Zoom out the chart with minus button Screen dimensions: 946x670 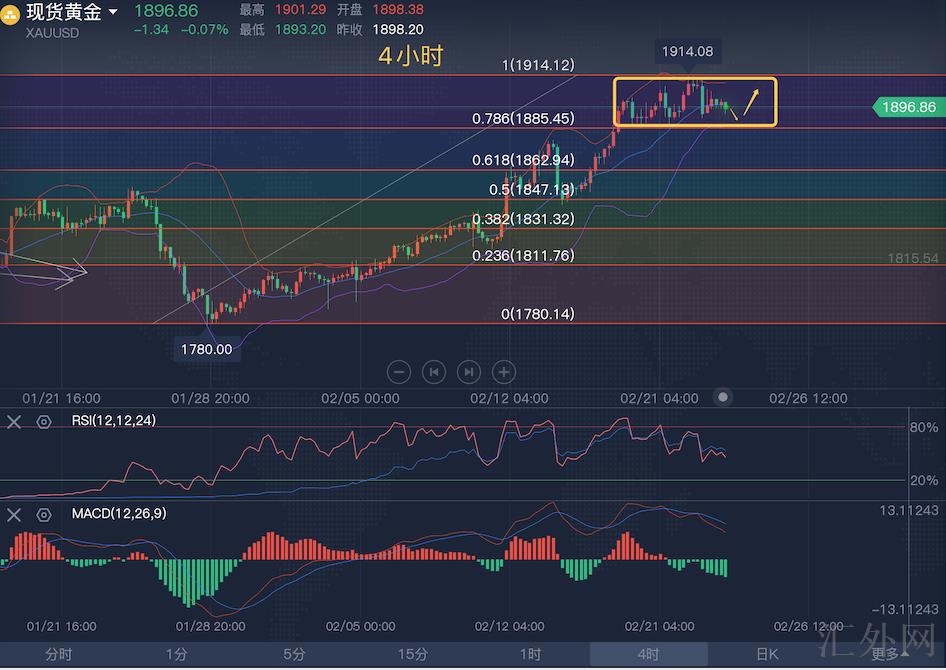(x=399, y=372)
